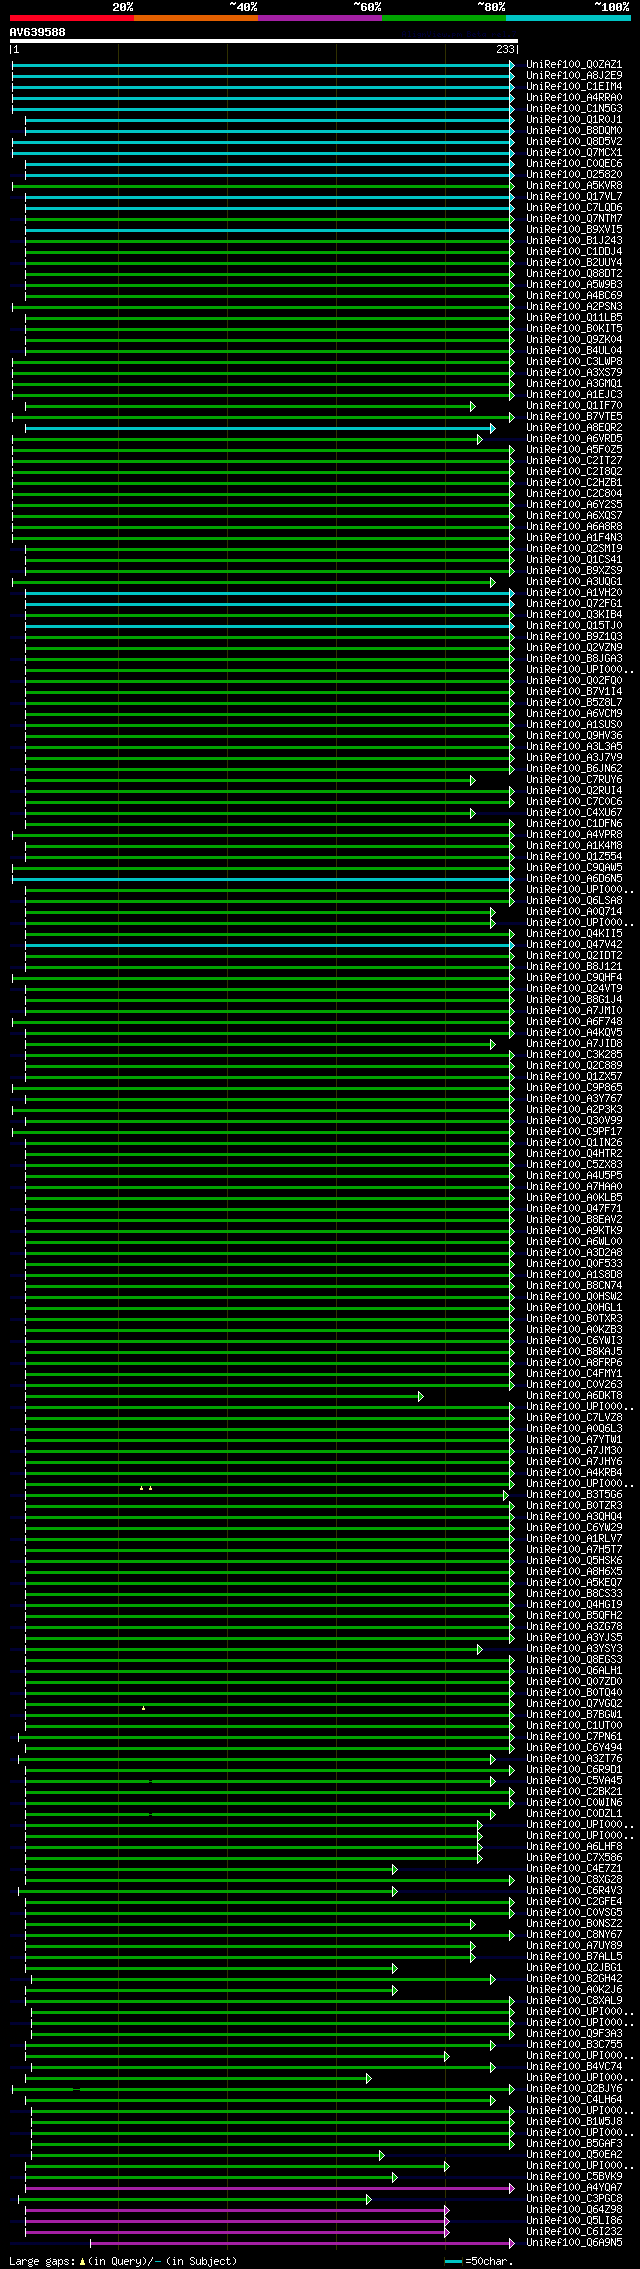Click the red 20% identity legend segment
This screenshot has height=2269, width=640.
pos(72,18)
